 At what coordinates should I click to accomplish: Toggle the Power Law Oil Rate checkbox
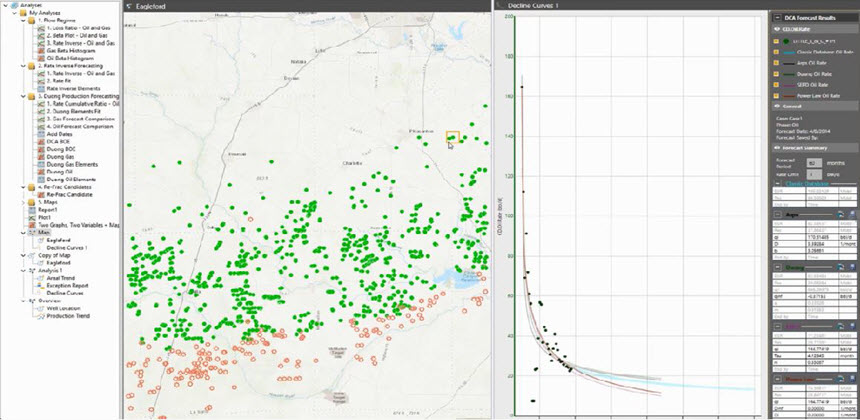775,97
